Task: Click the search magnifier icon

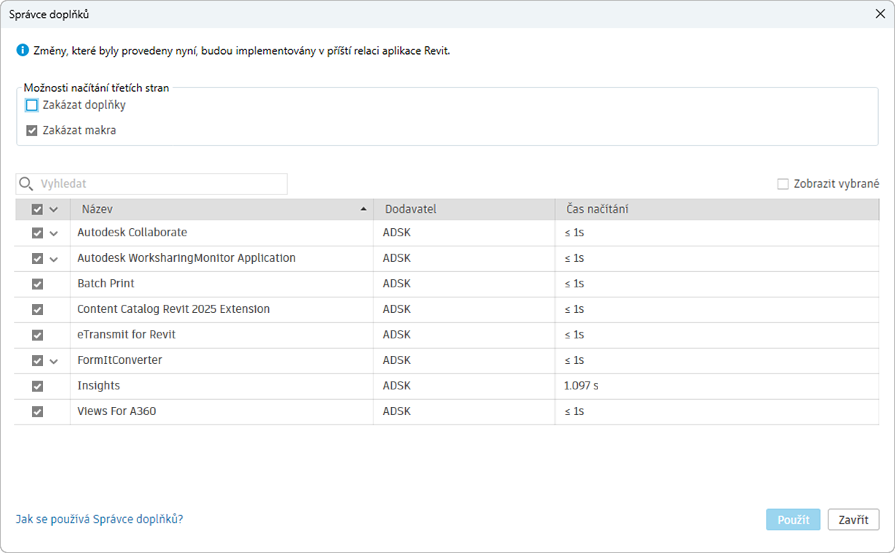Action: point(27,184)
